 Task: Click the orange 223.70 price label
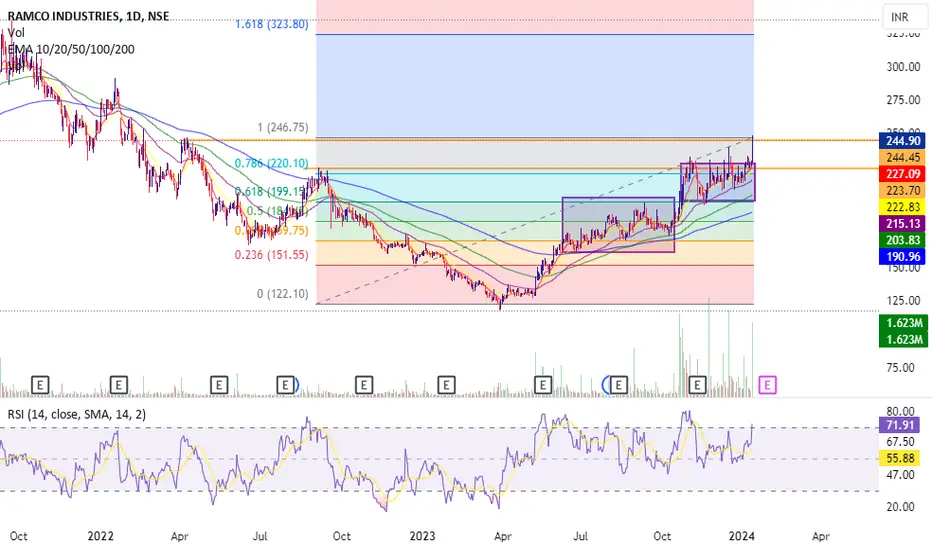click(x=902, y=190)
